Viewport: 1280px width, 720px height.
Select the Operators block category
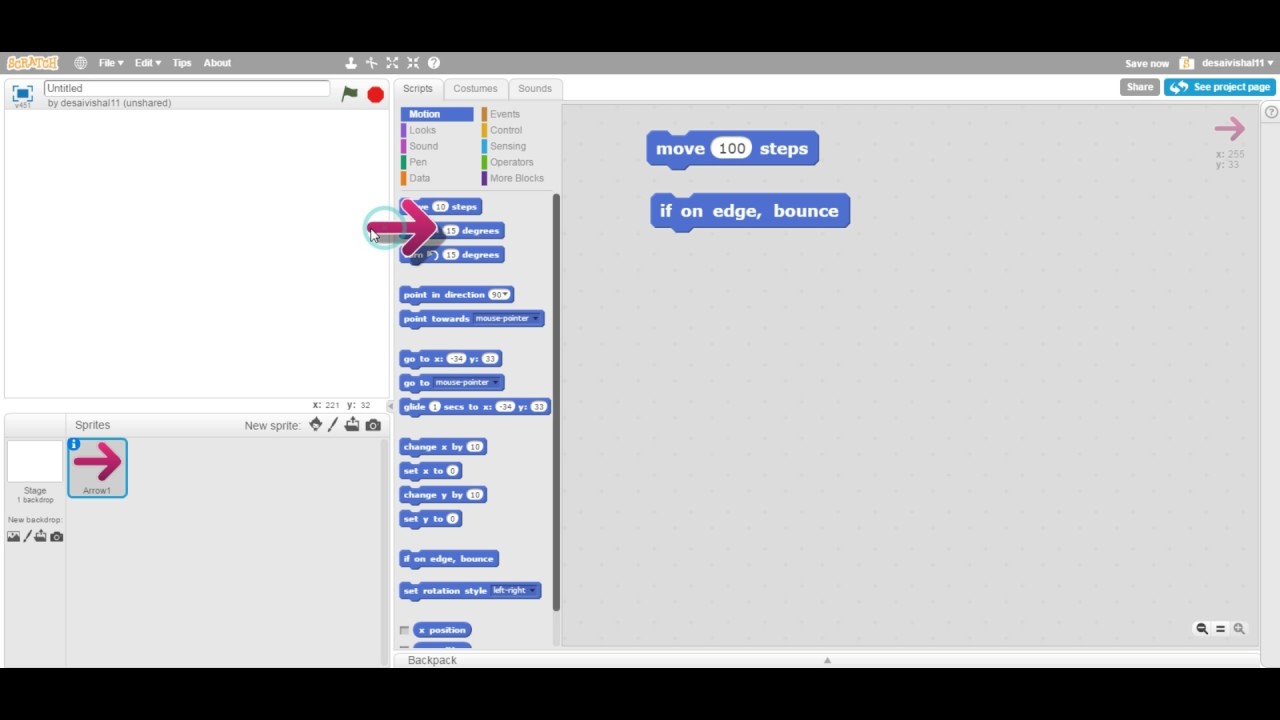511,162
